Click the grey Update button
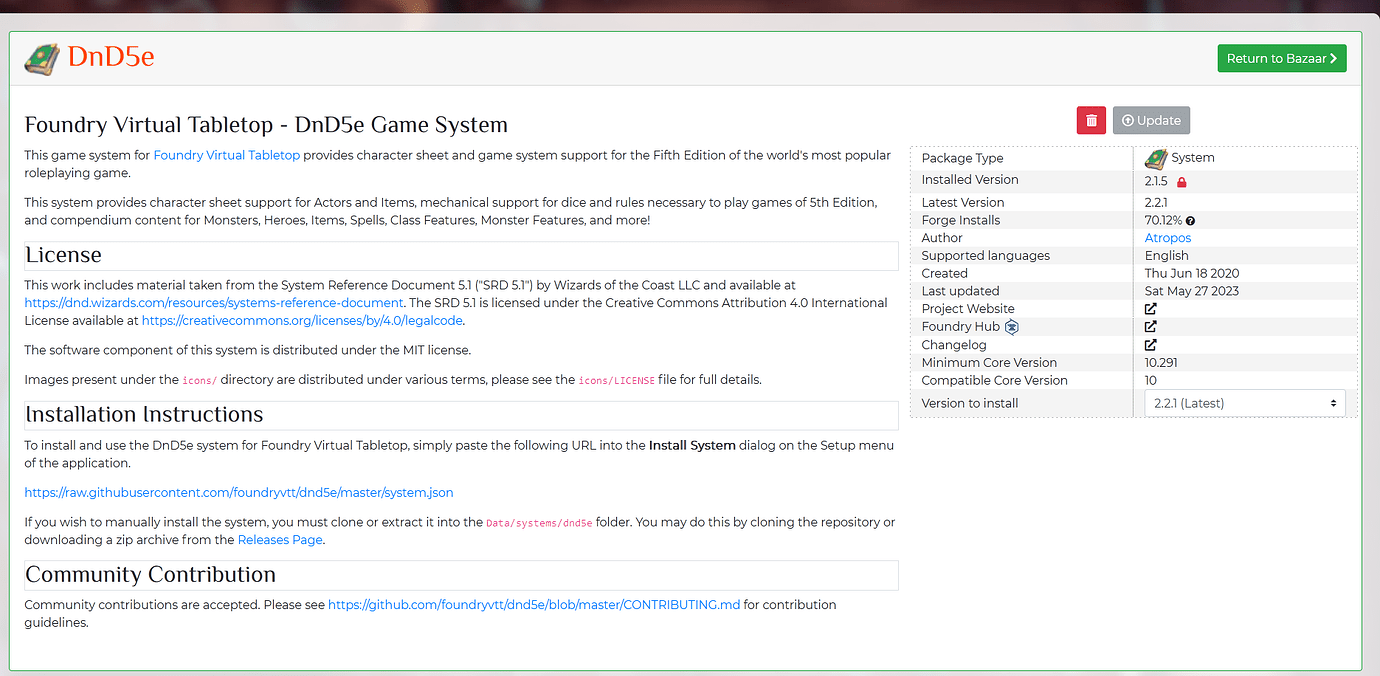 coord(1151,120)
